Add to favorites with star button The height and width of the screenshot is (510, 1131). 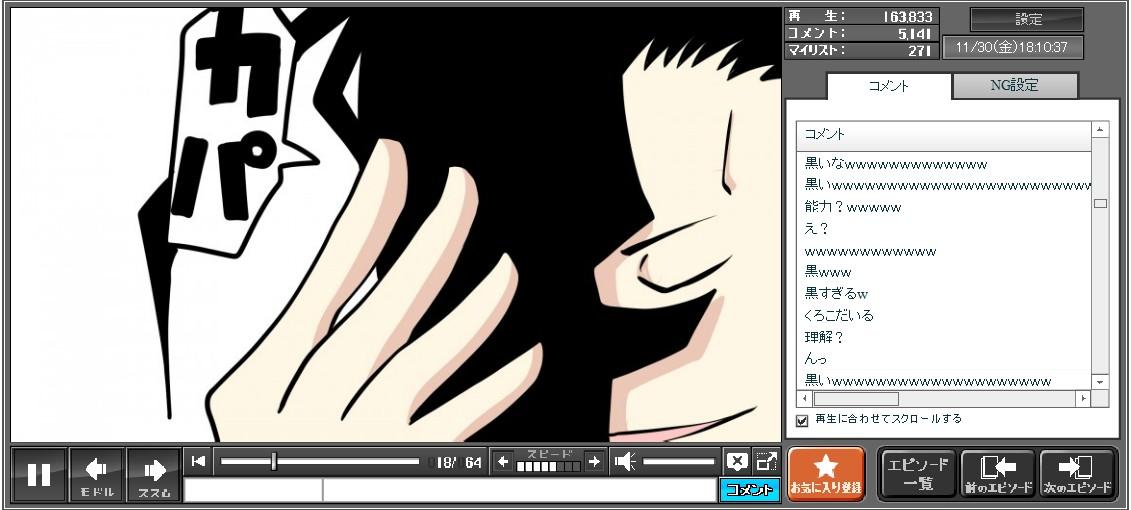tap(826, 474)
